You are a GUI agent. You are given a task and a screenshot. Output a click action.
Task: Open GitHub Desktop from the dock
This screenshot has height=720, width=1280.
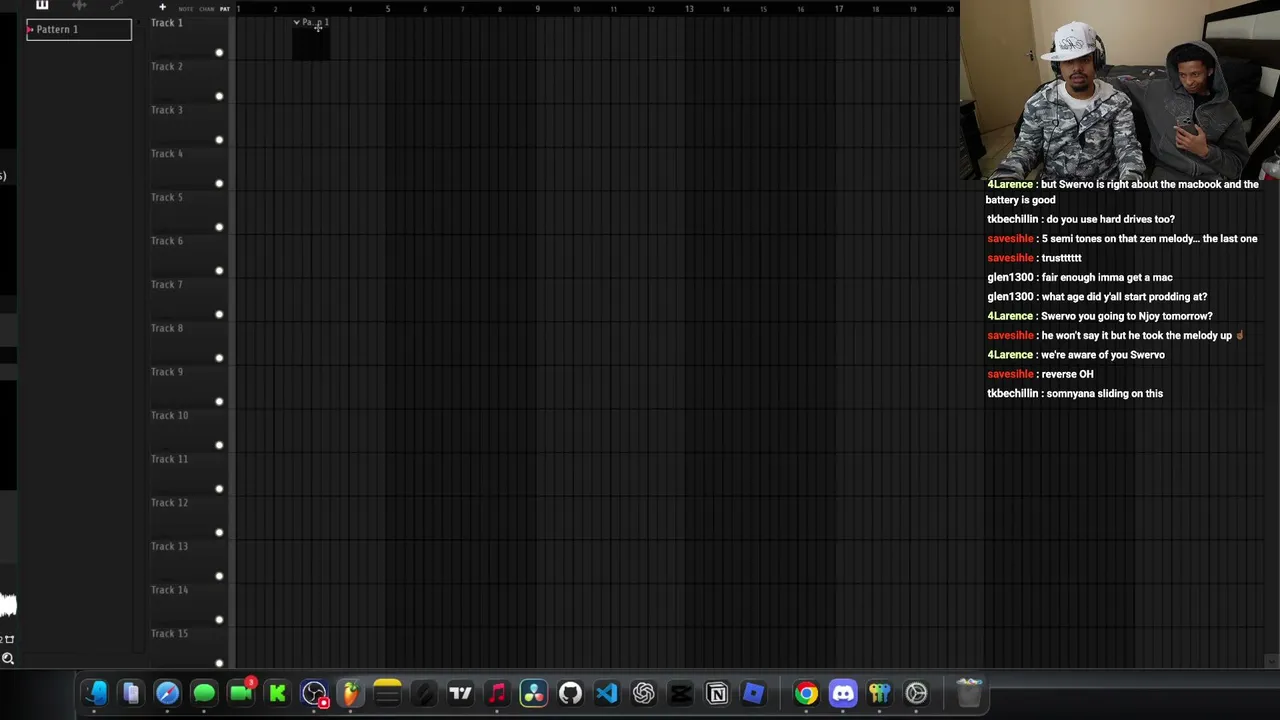570,693
